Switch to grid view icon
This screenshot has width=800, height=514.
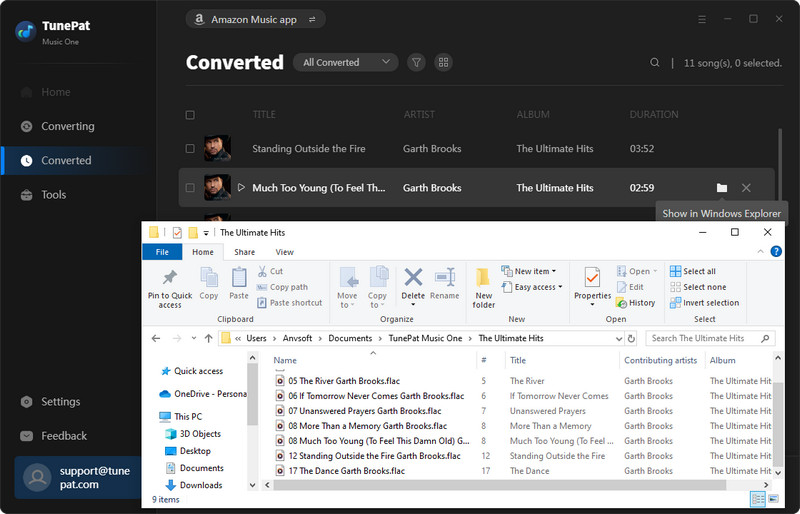(443, 62)
